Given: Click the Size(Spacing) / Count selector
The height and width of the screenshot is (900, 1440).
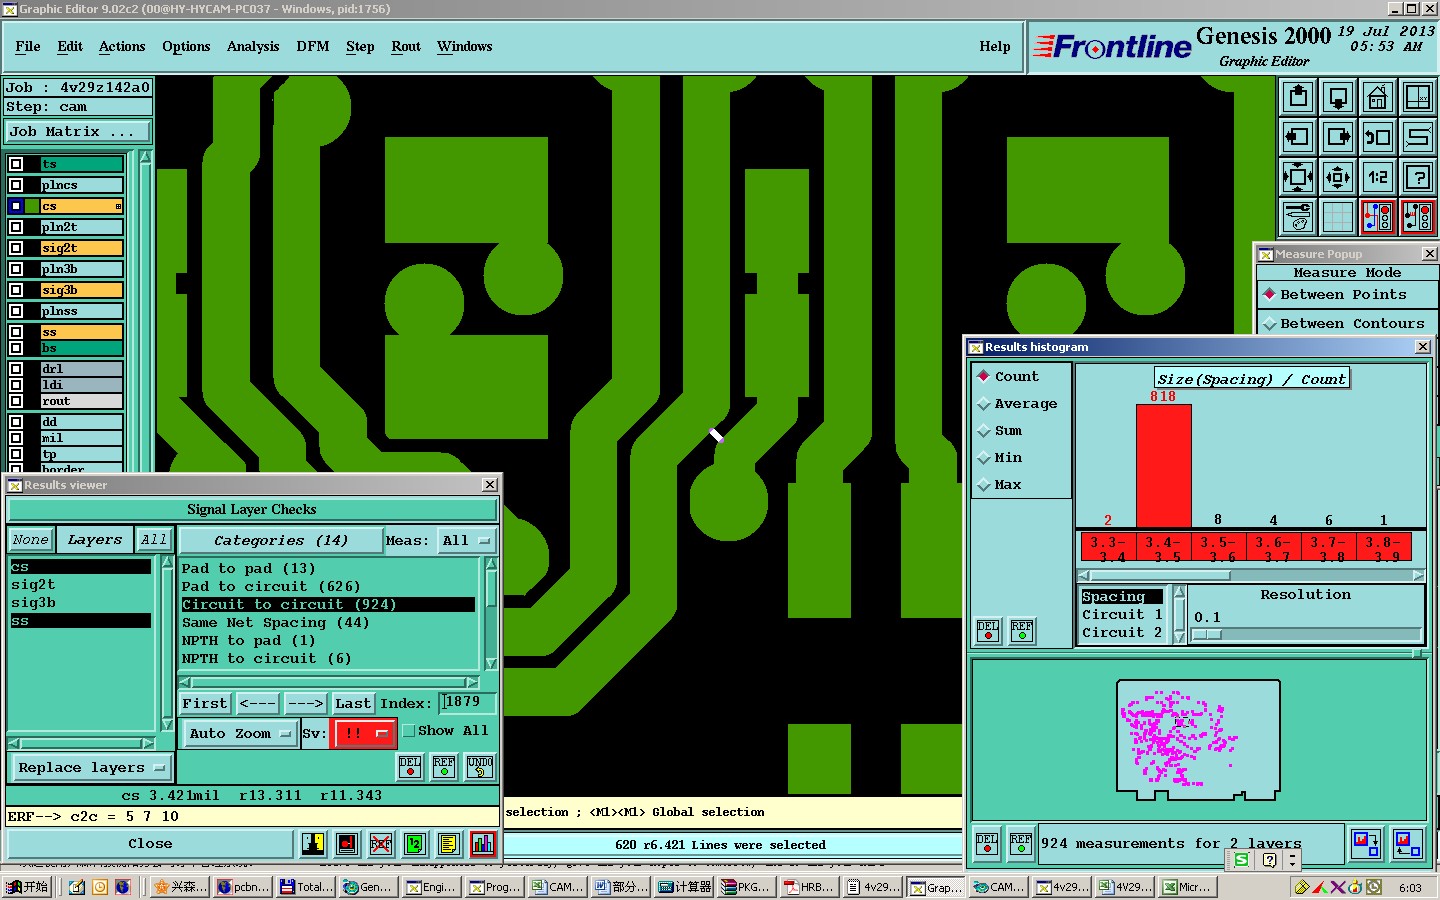Looking at the screenshot, I should pyautogui.click(x=1252, y=379).
